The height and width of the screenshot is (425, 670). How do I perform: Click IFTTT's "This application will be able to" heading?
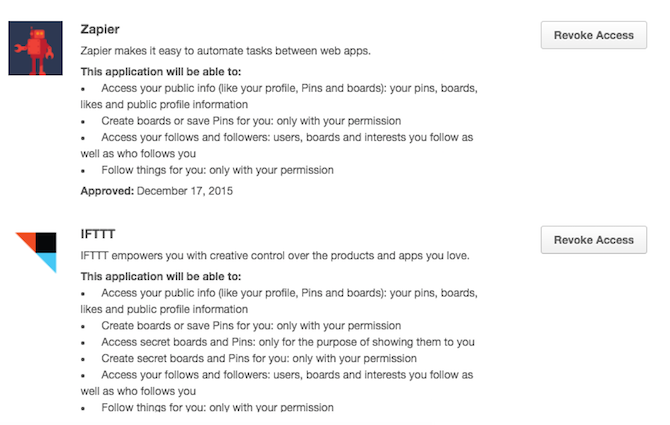[161, 277]
